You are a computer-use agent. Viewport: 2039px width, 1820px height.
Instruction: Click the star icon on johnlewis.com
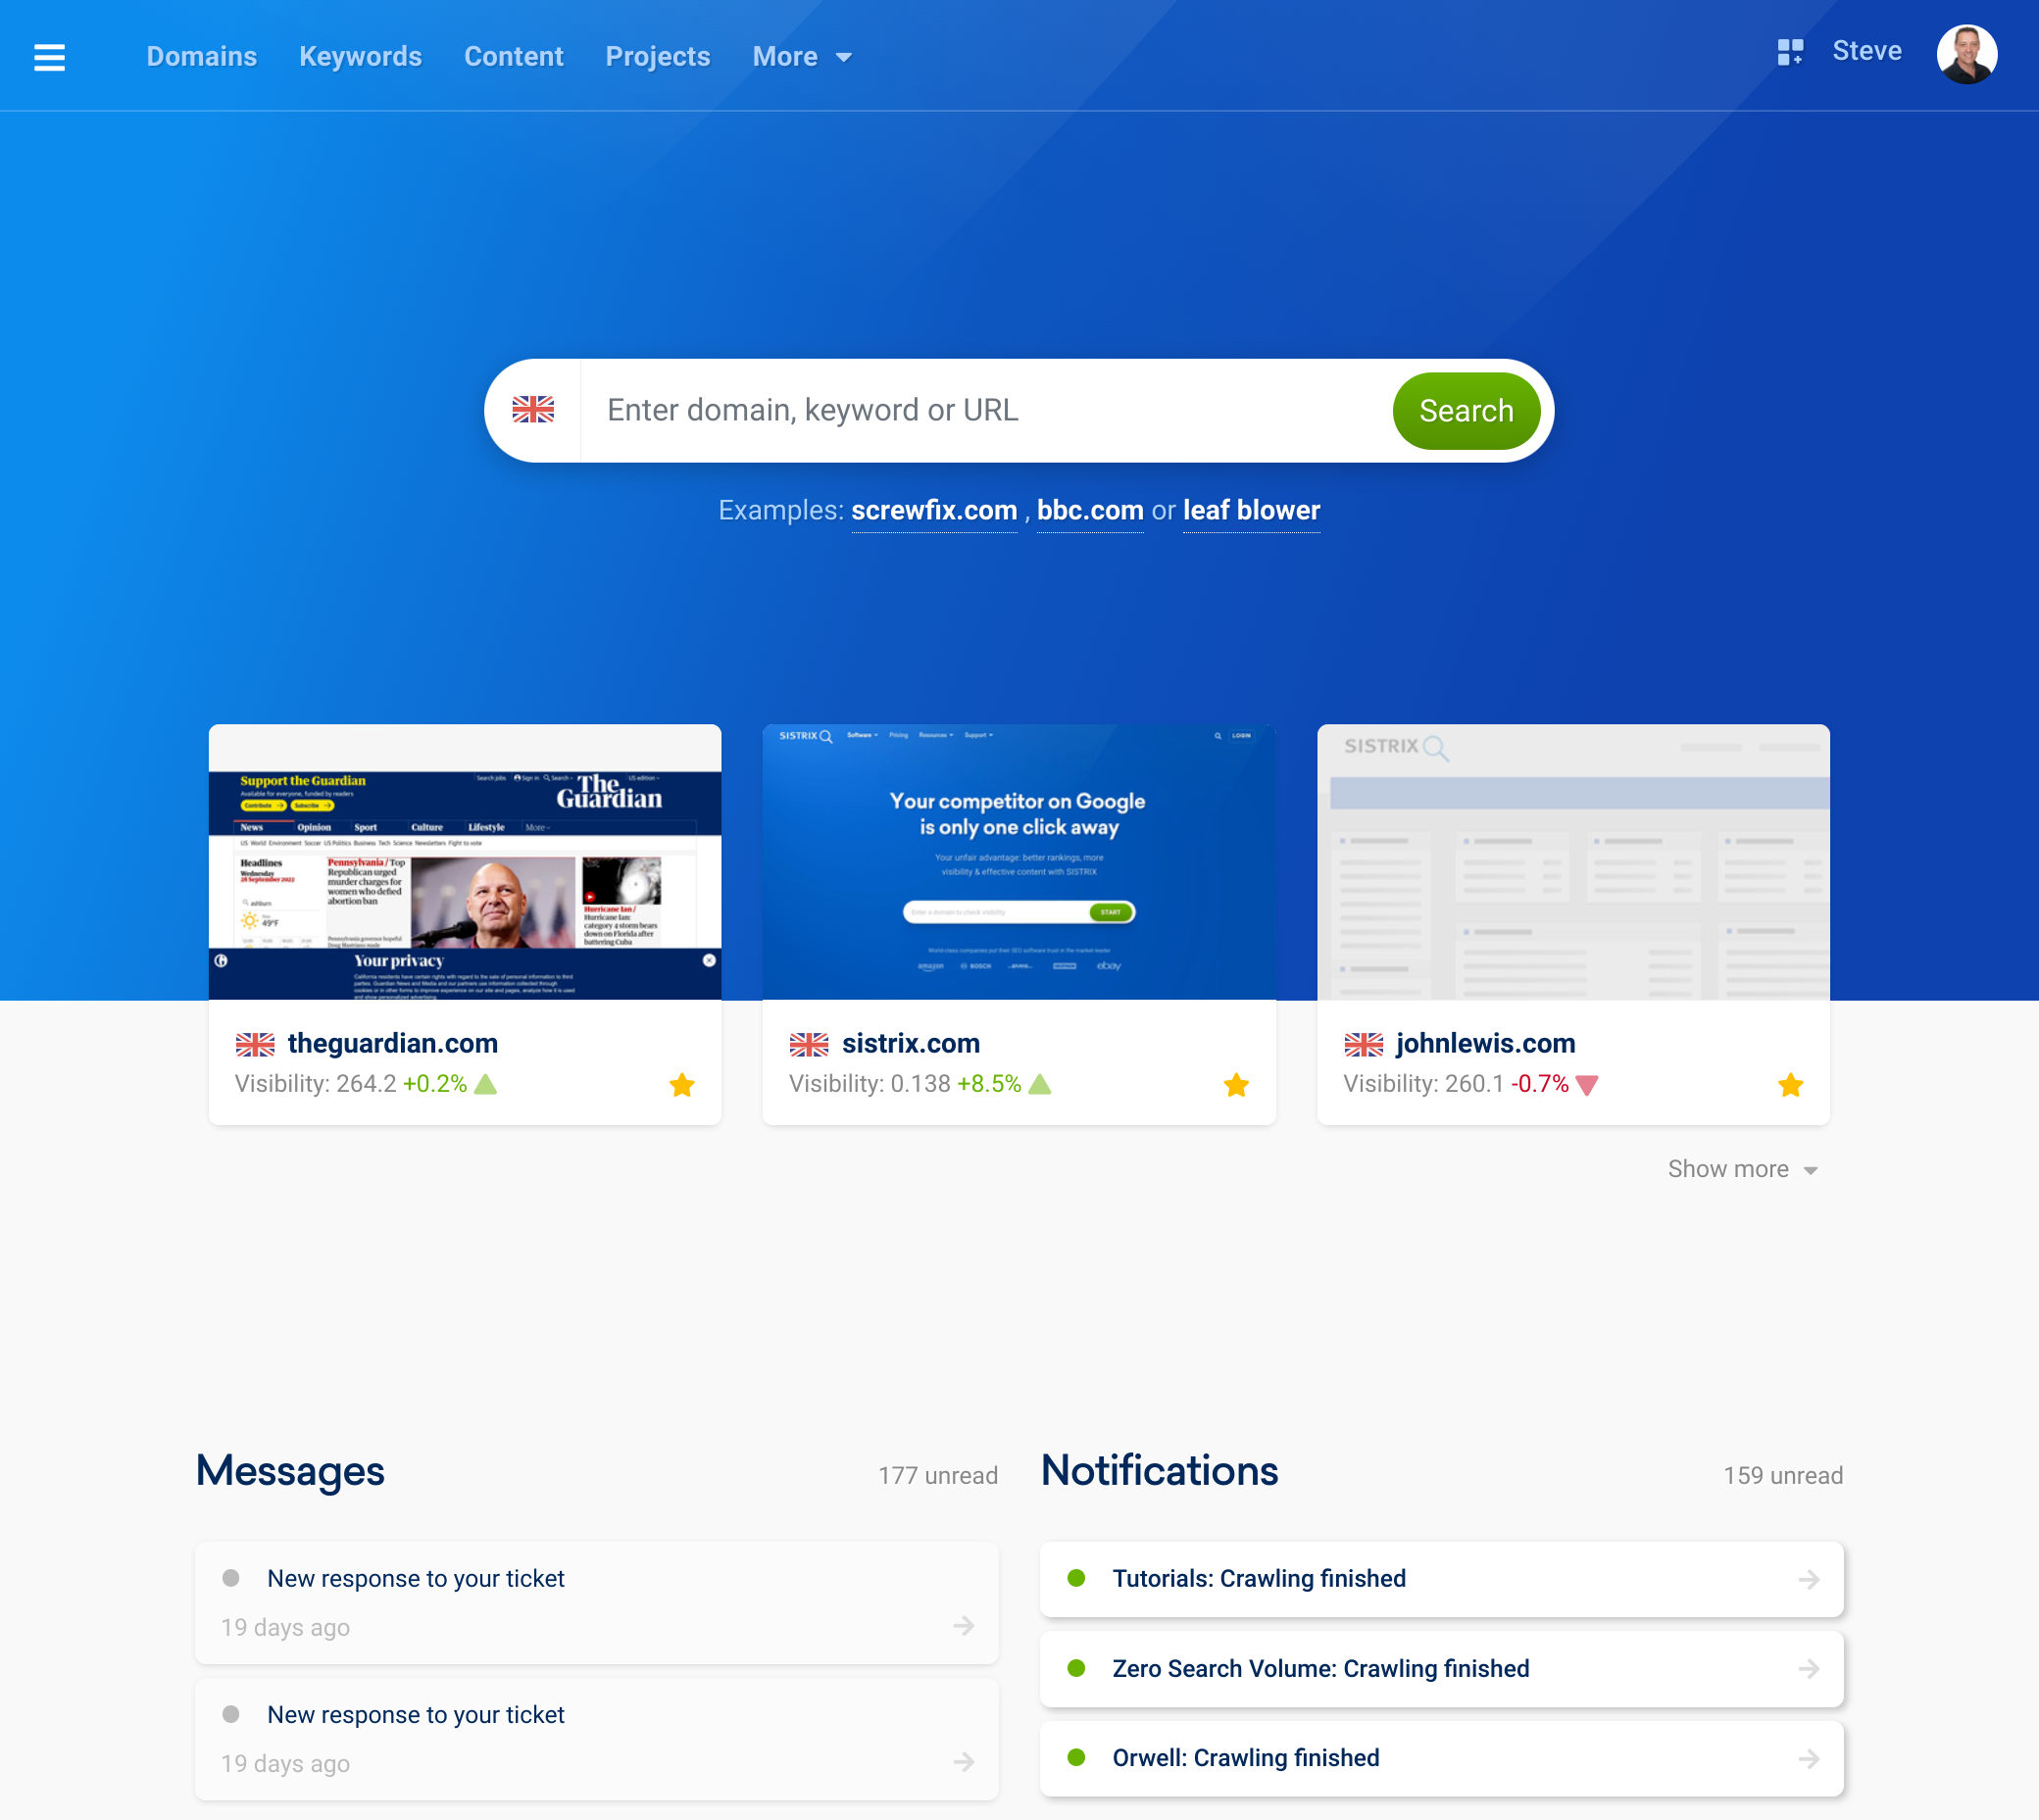coord(1791,1084)
